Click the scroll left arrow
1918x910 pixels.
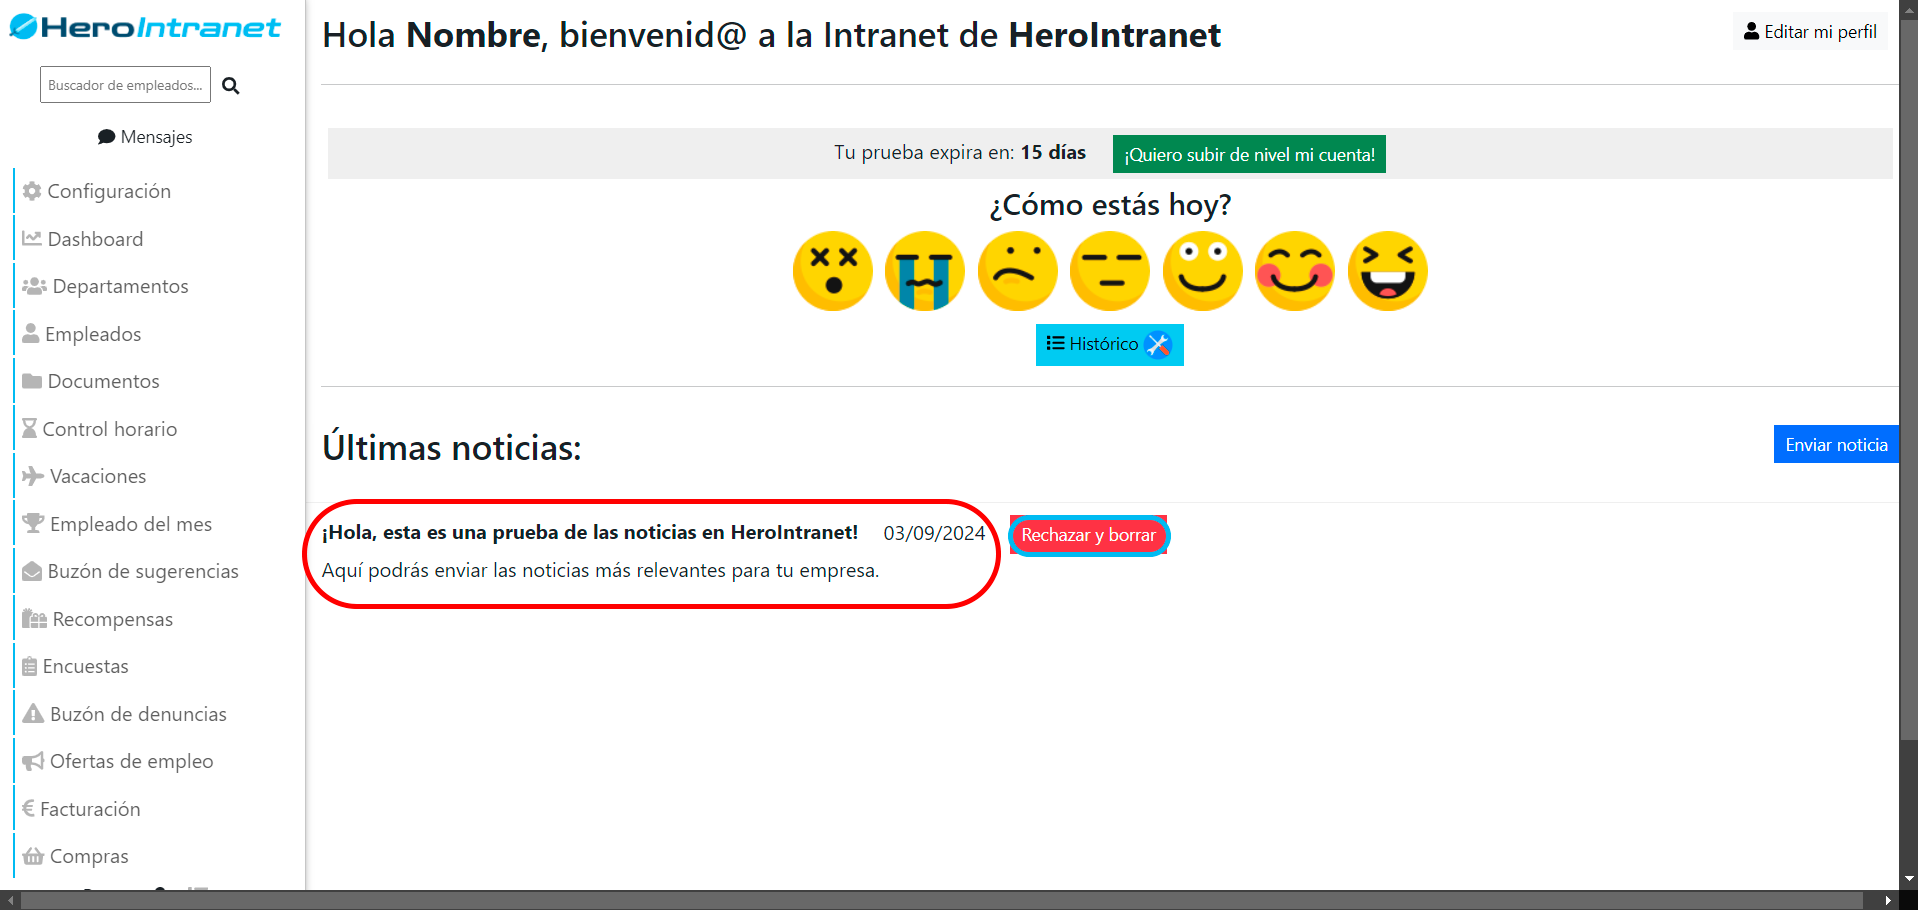(9, 900)
